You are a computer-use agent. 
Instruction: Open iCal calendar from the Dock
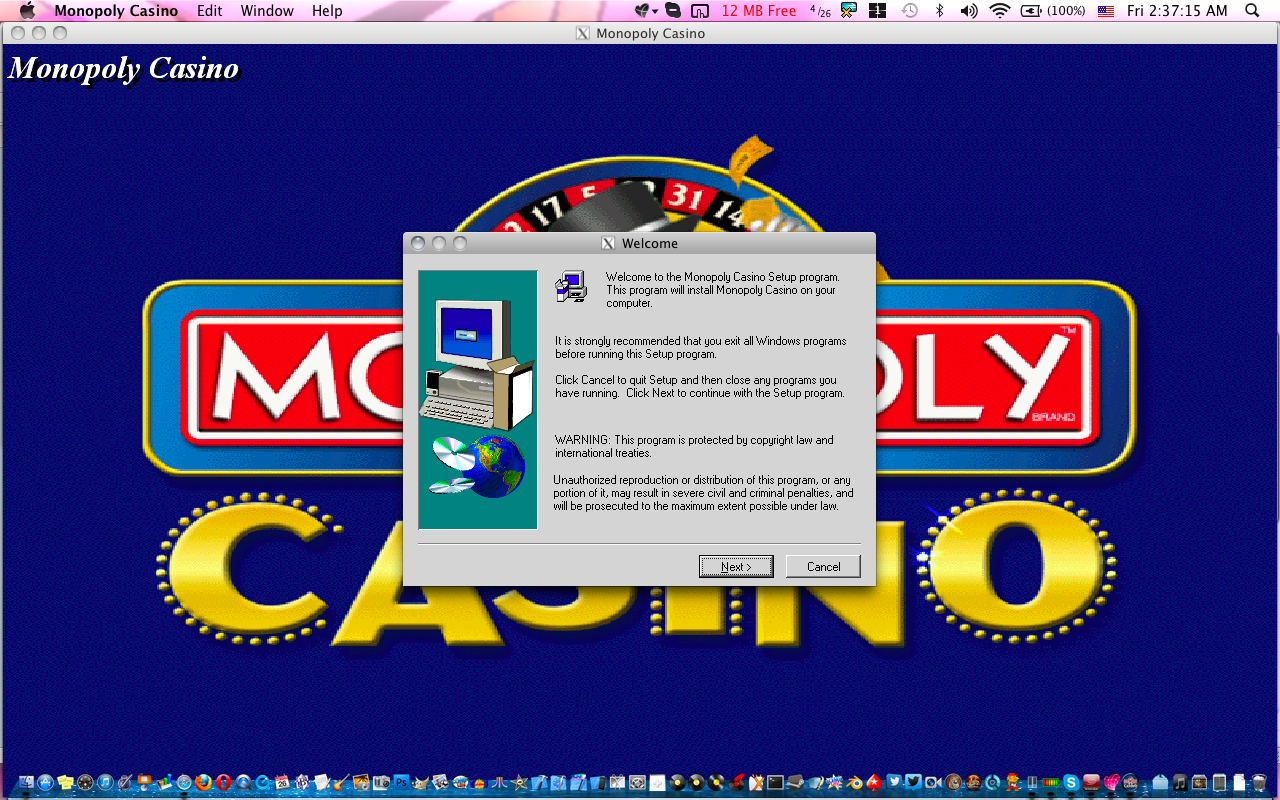(x=282, y=783)
